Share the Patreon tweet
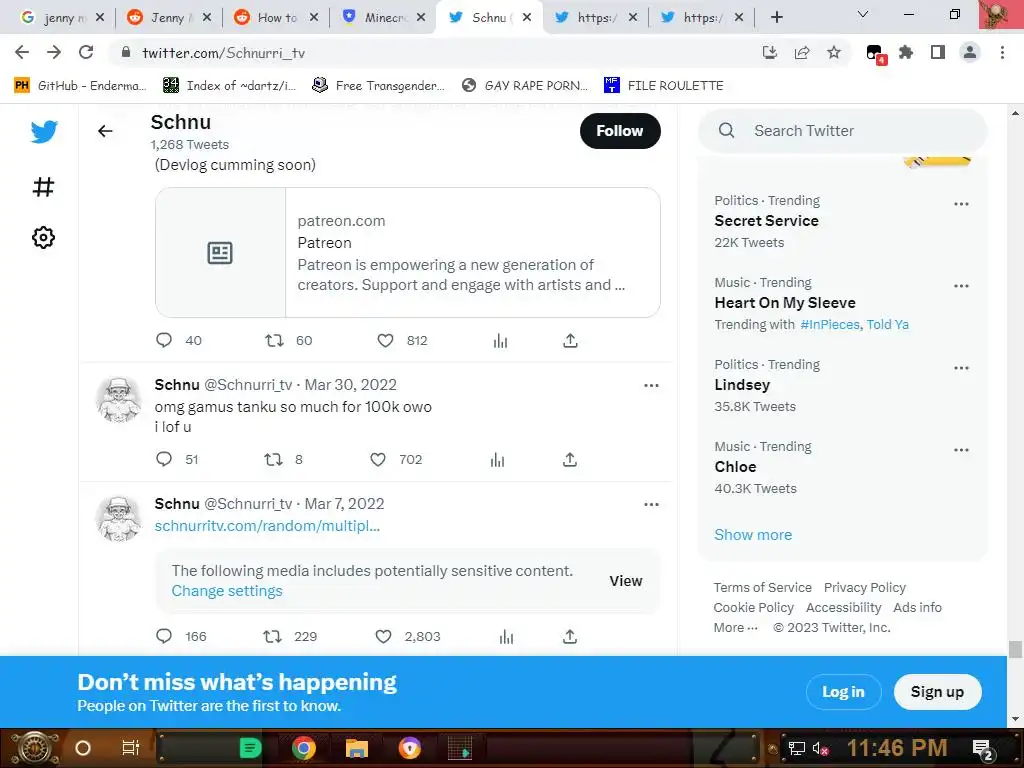 (x=570, y=340)
